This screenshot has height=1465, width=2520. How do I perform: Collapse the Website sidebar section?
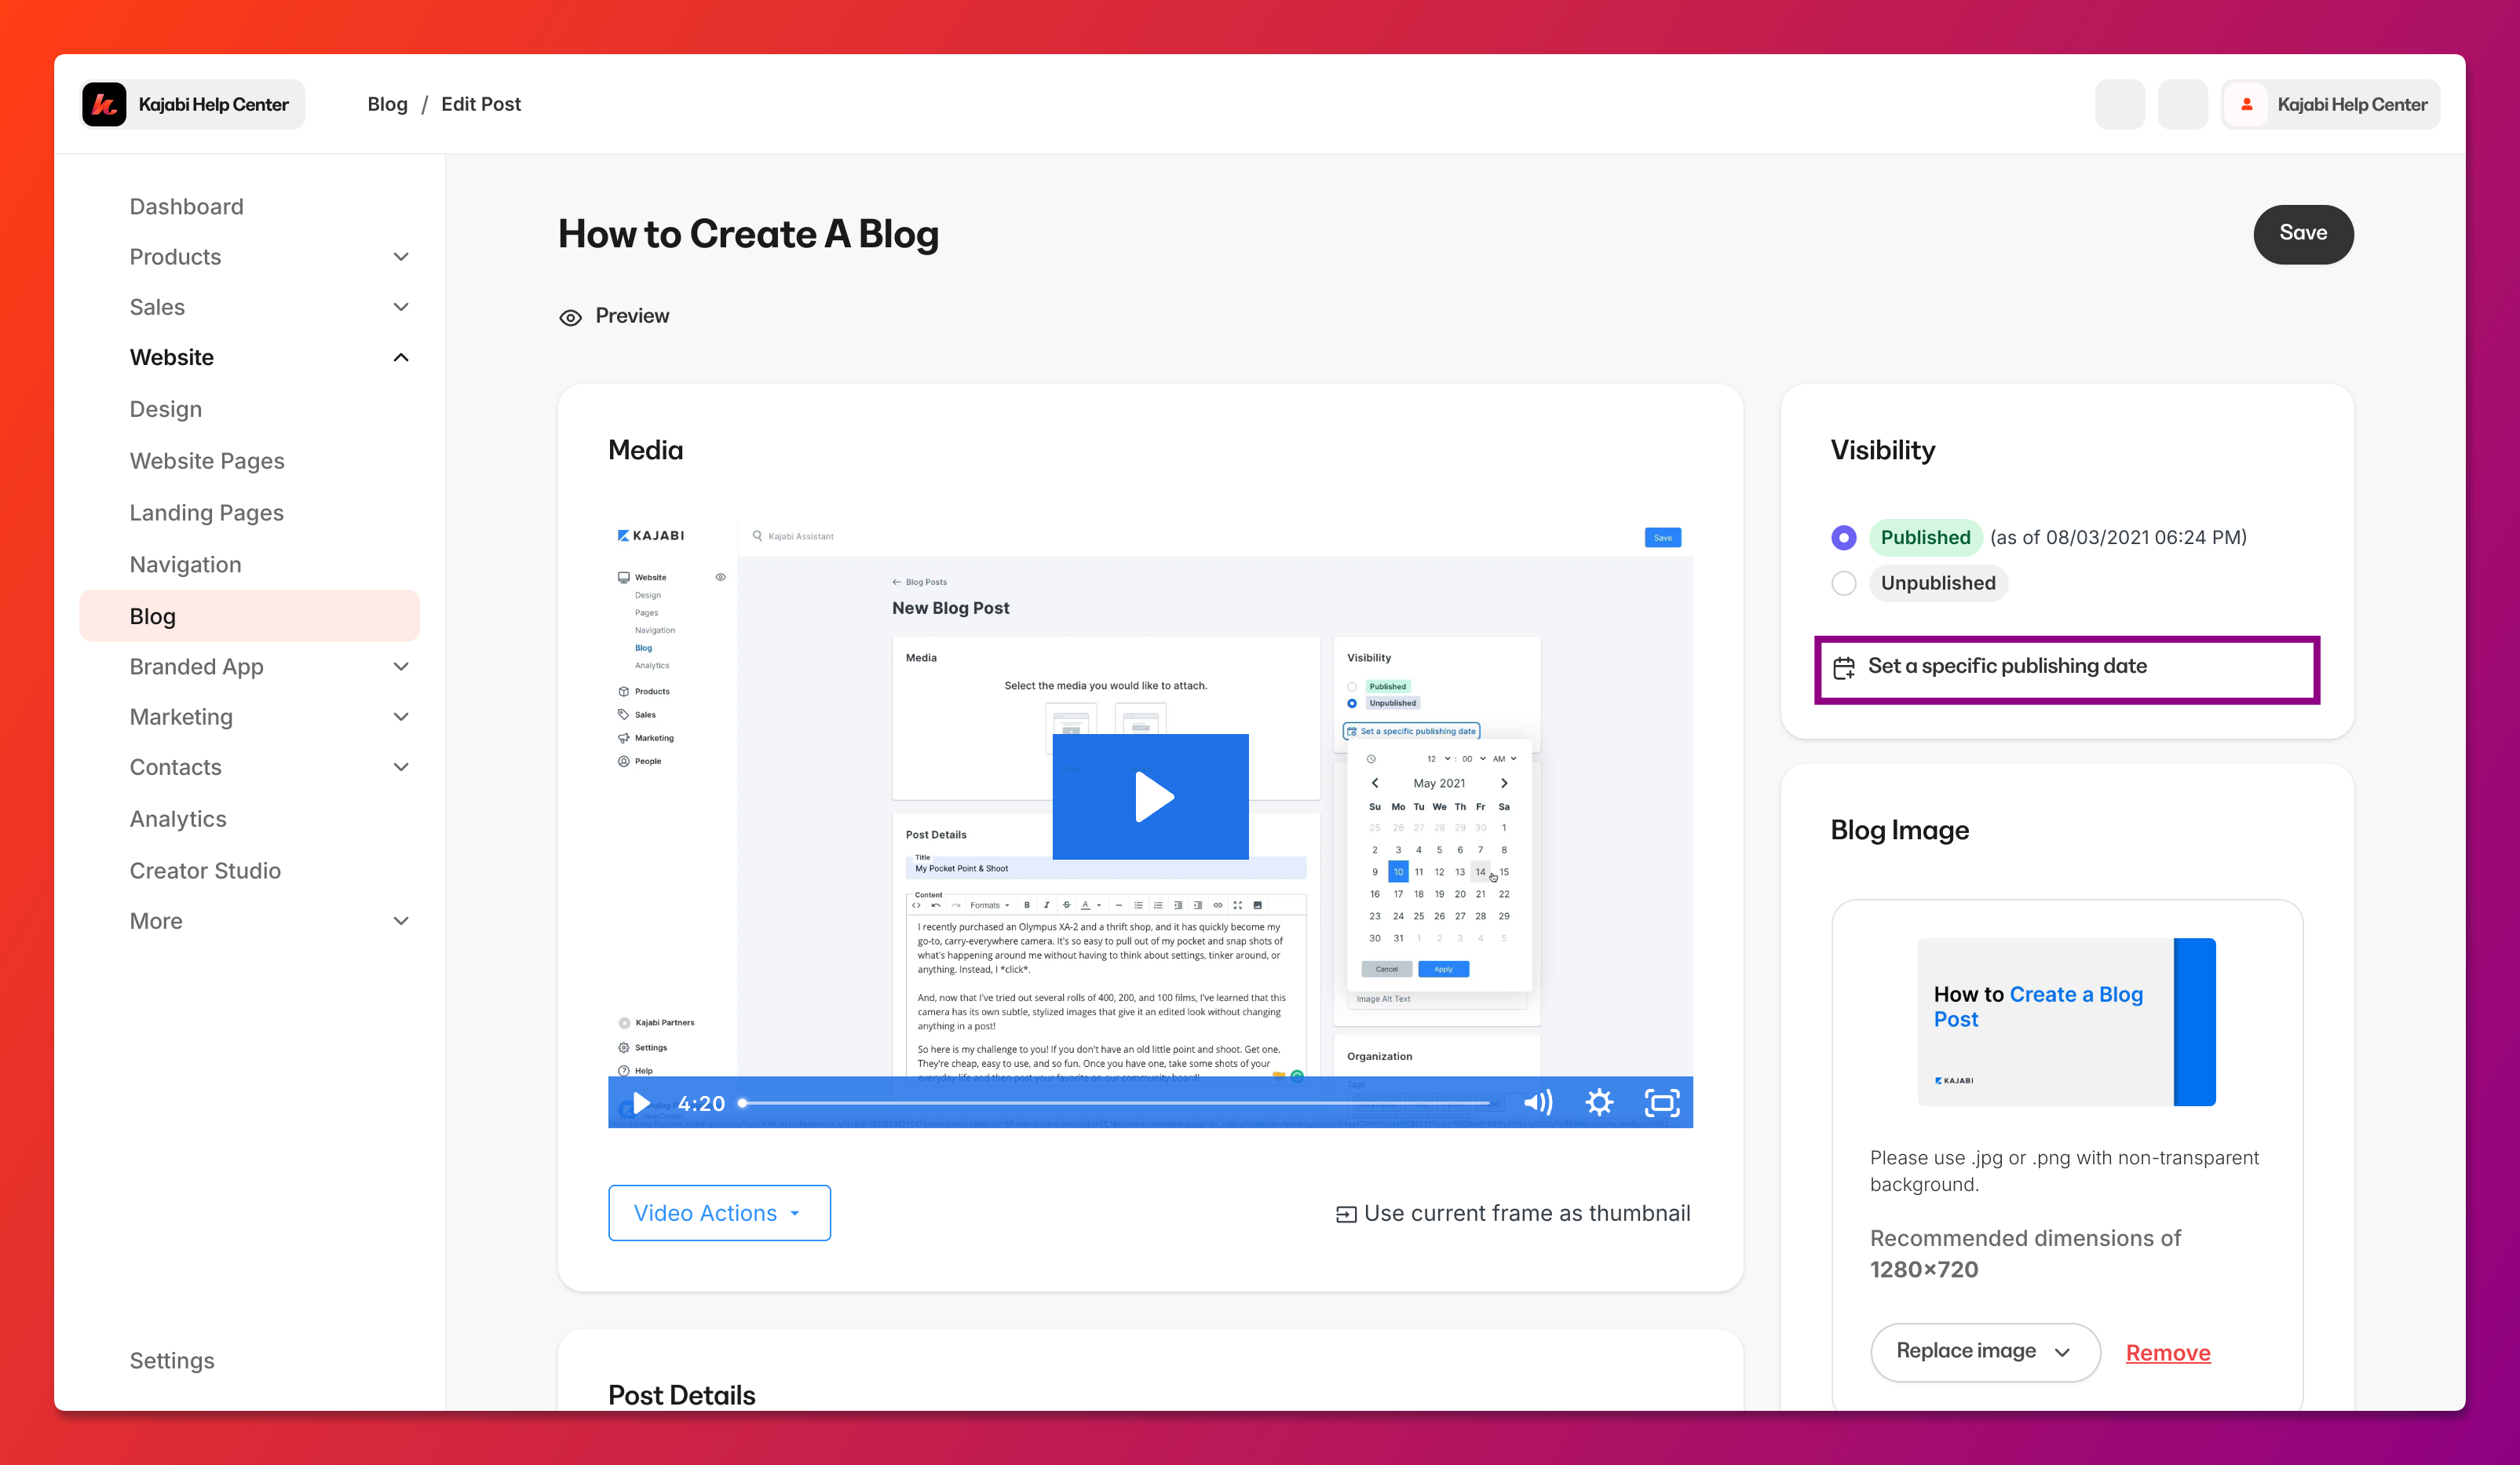click(401, 357)
